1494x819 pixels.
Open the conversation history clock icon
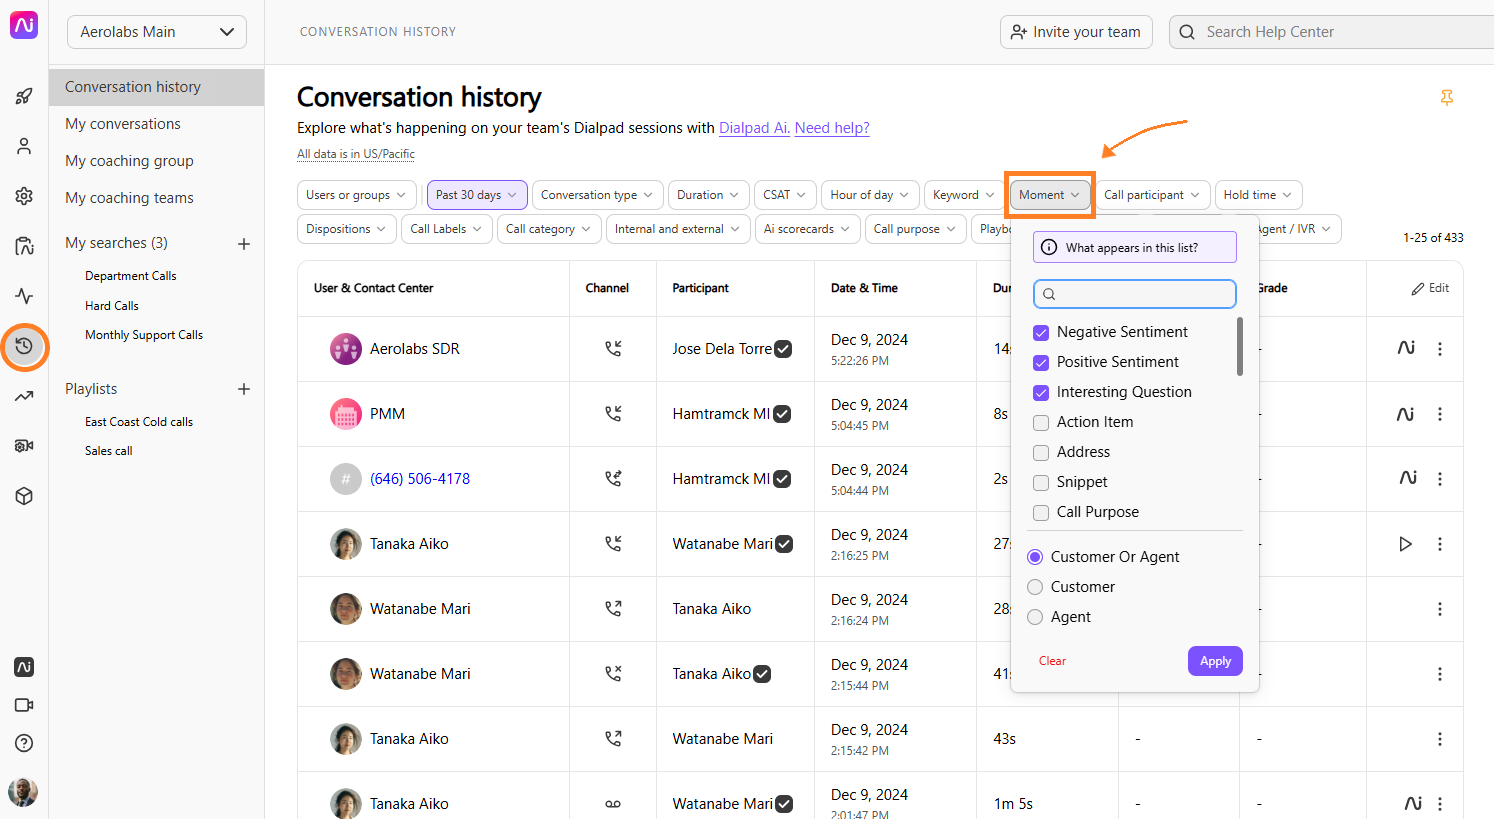(x=24, y=347)
